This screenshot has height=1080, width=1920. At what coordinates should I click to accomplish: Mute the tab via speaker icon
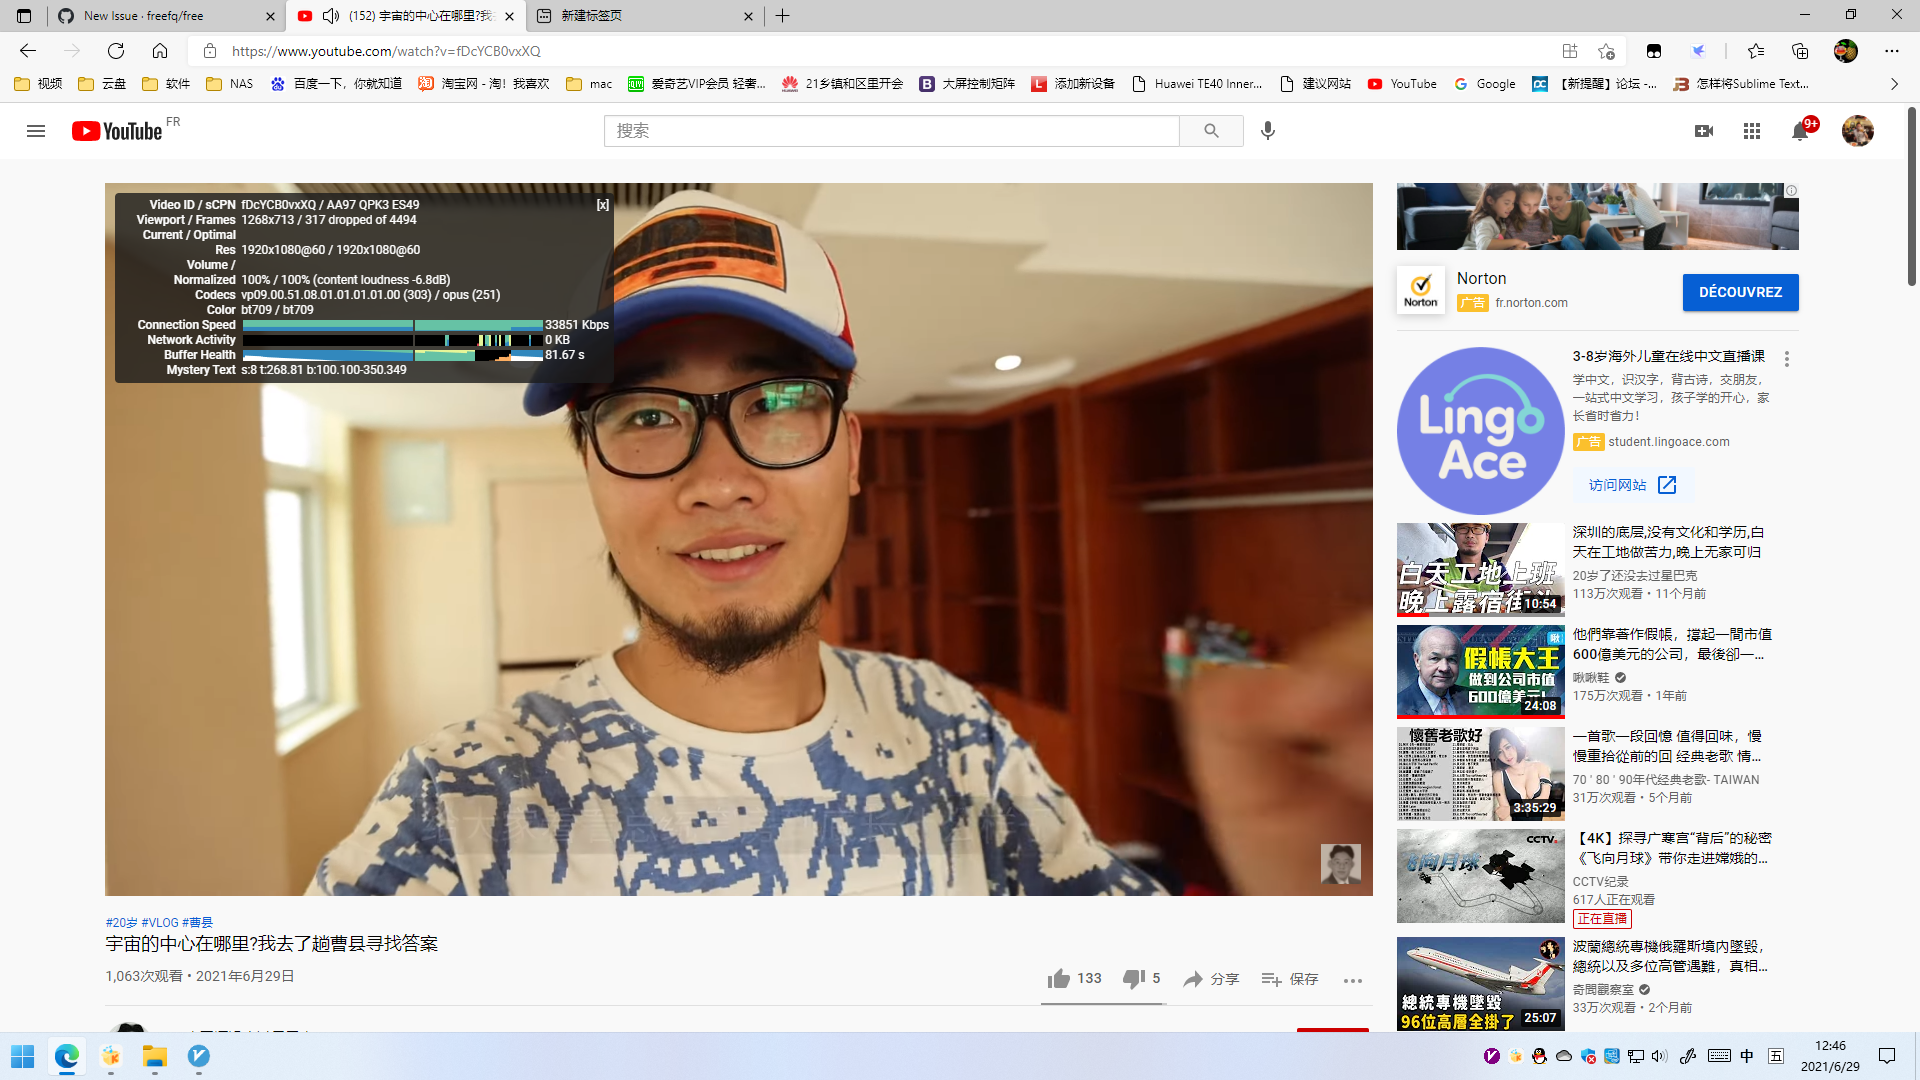tap(331, 16)
